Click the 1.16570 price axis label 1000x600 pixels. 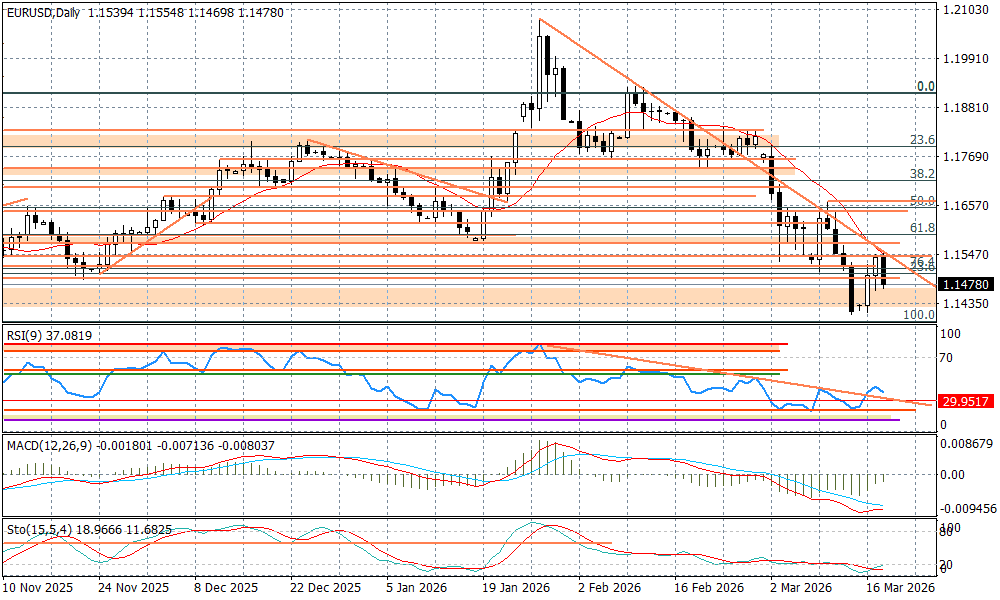tap(967, 206)
